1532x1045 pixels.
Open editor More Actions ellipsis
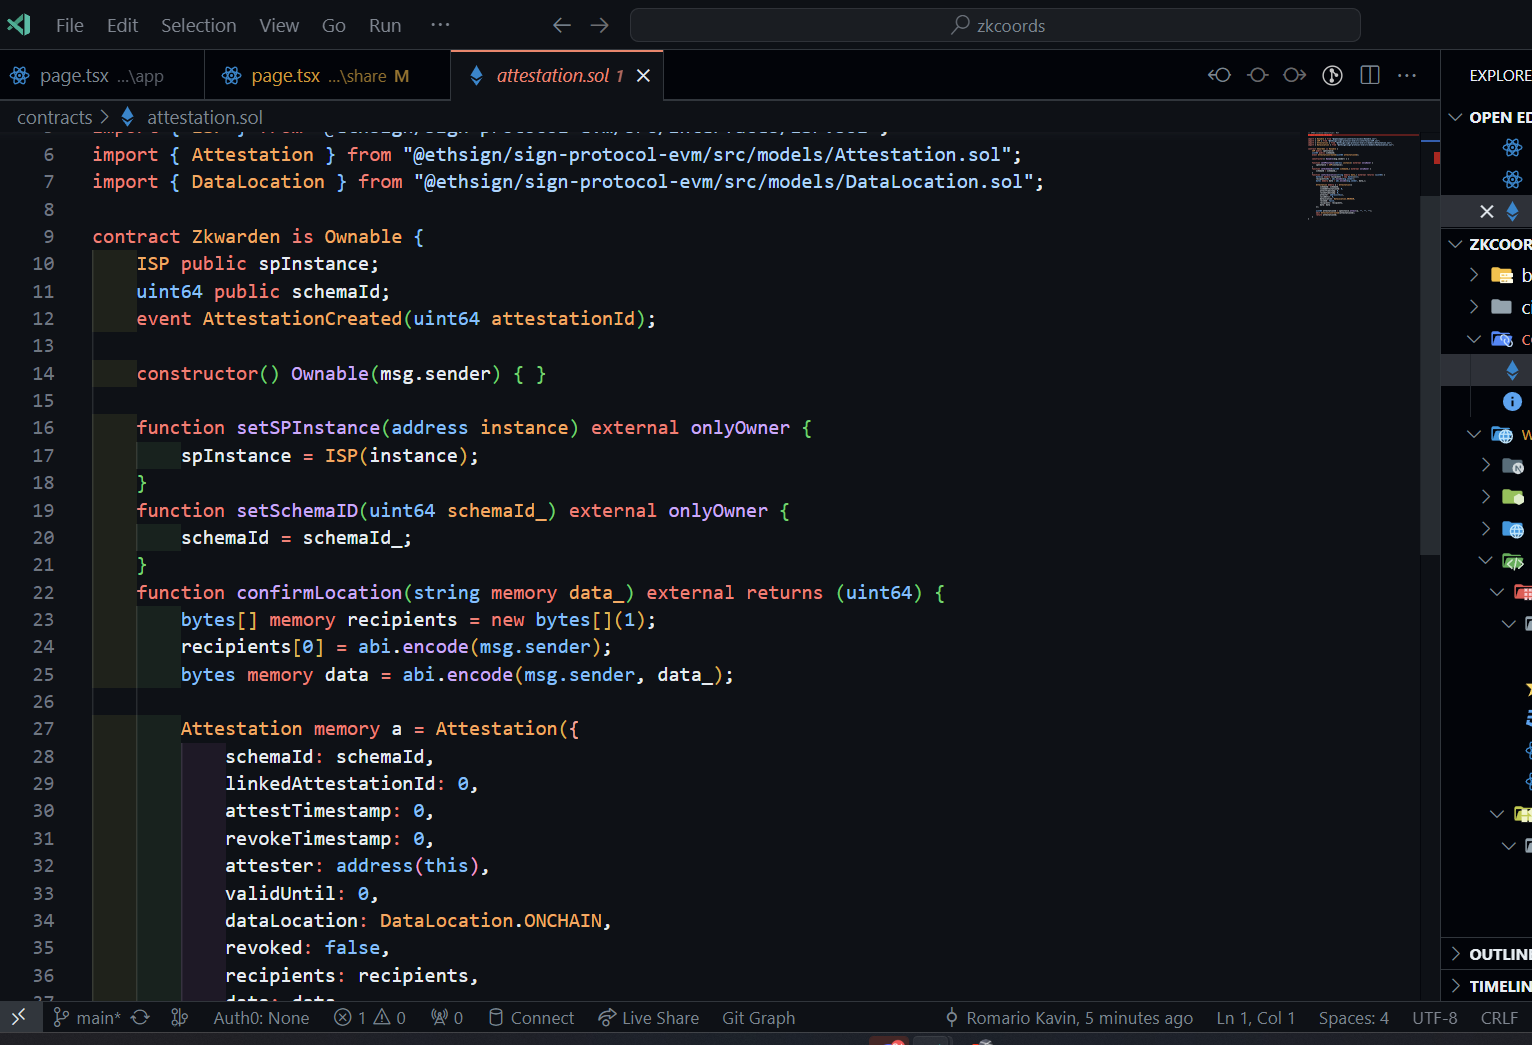(x=1407, y=75)
